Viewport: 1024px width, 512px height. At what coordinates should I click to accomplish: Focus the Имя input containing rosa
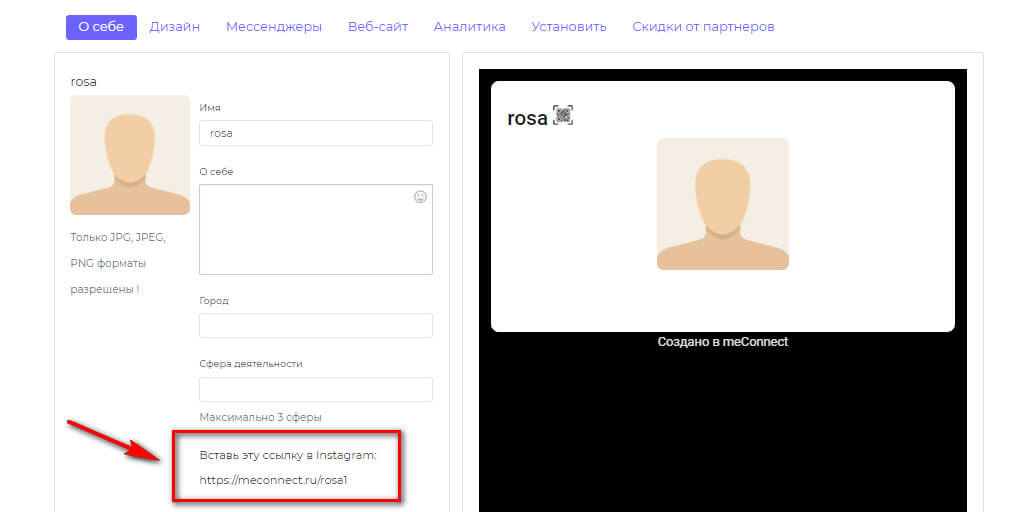[316, 133]
